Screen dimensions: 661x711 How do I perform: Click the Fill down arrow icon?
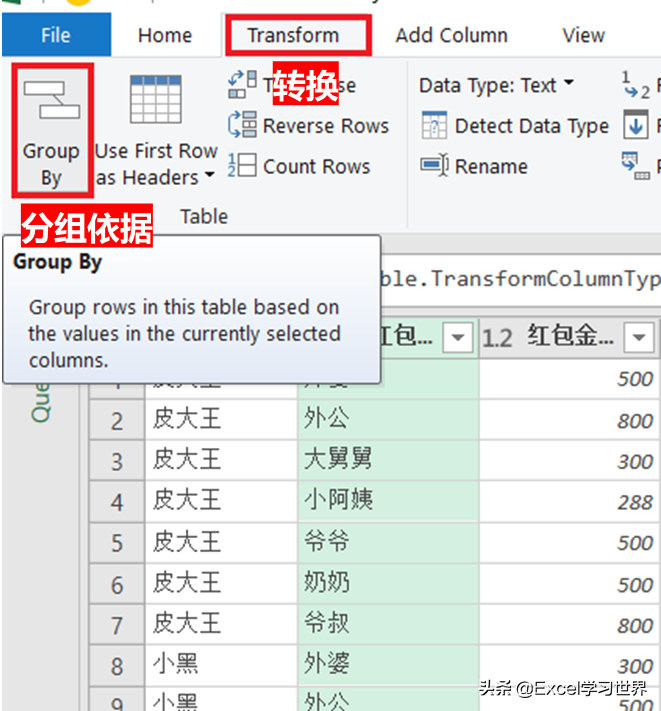[636, 124]
